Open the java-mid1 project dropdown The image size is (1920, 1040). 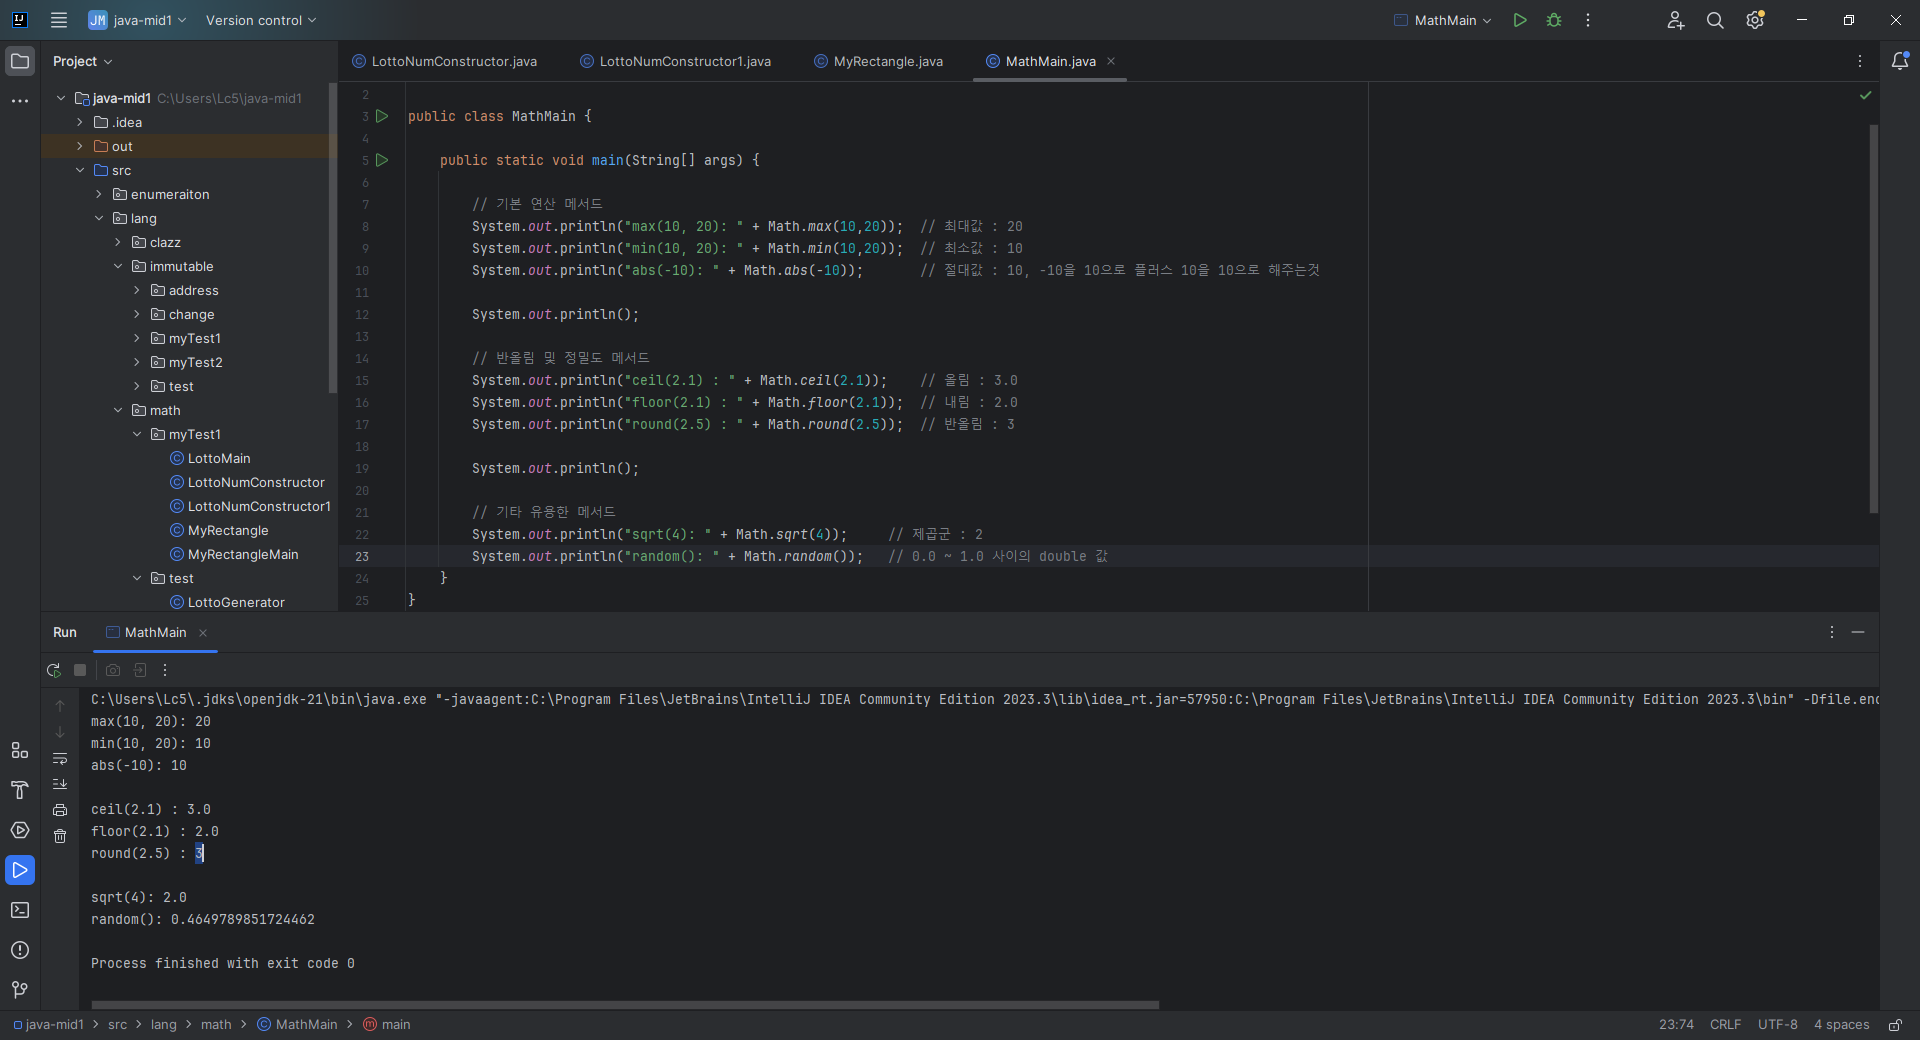point(137,20)
